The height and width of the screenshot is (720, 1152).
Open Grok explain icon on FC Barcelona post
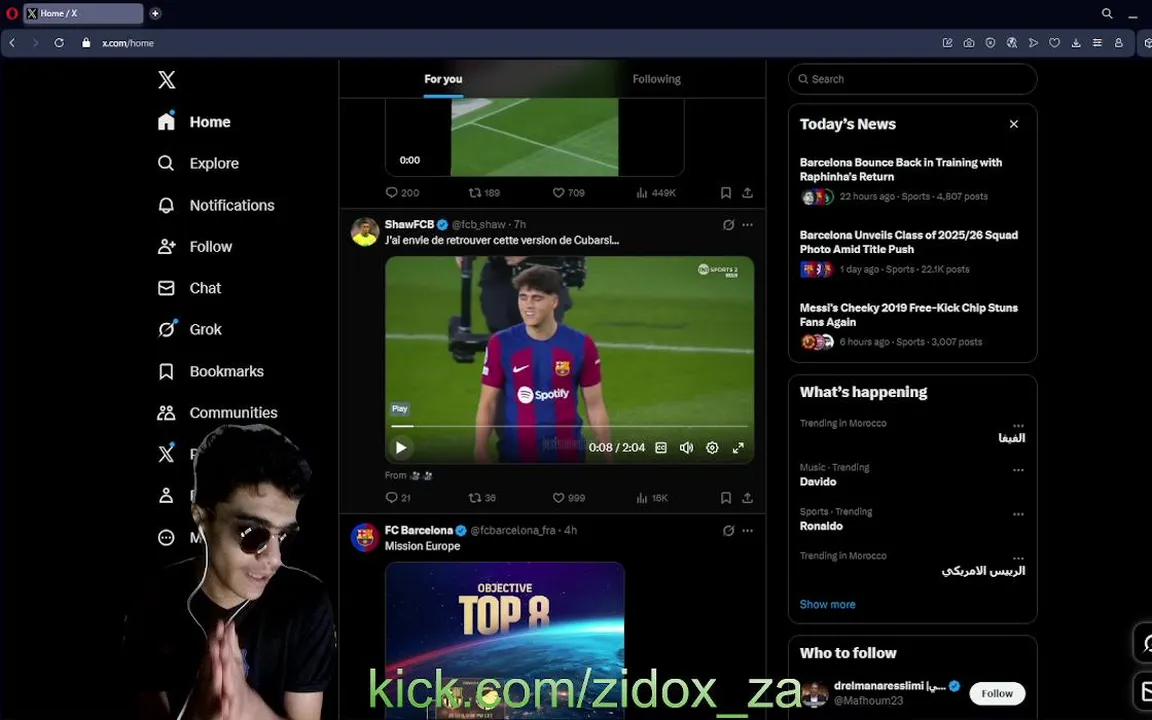[x=728, y=530]
